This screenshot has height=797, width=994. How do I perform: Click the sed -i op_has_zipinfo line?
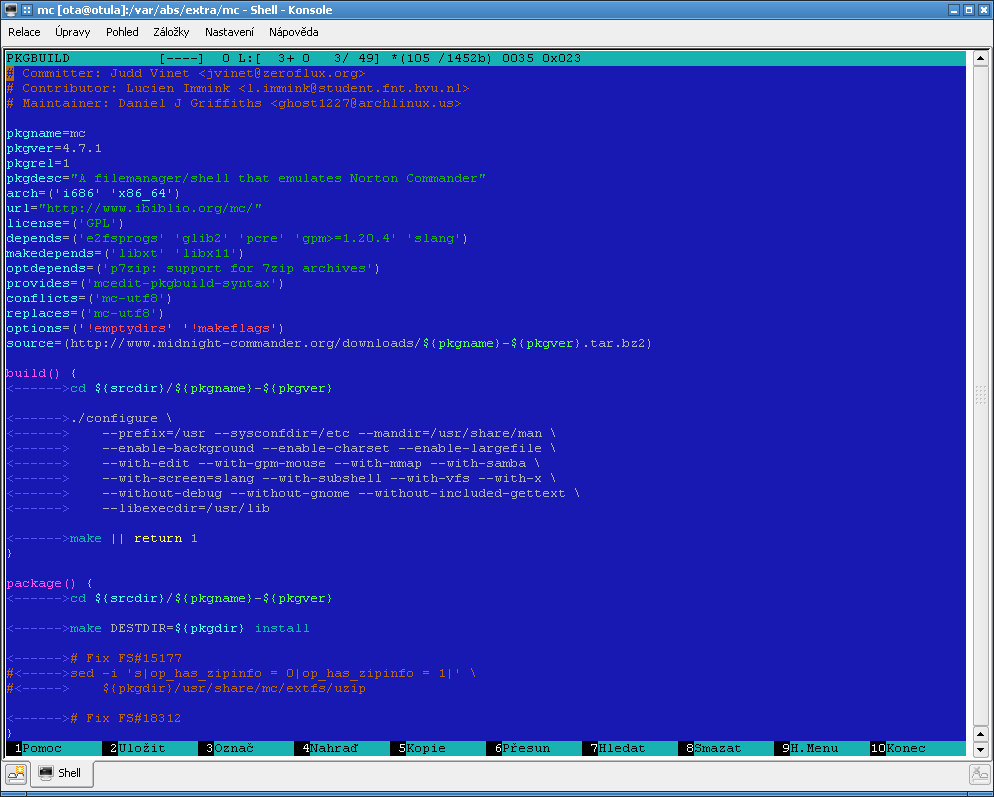[x=242, y=673]
